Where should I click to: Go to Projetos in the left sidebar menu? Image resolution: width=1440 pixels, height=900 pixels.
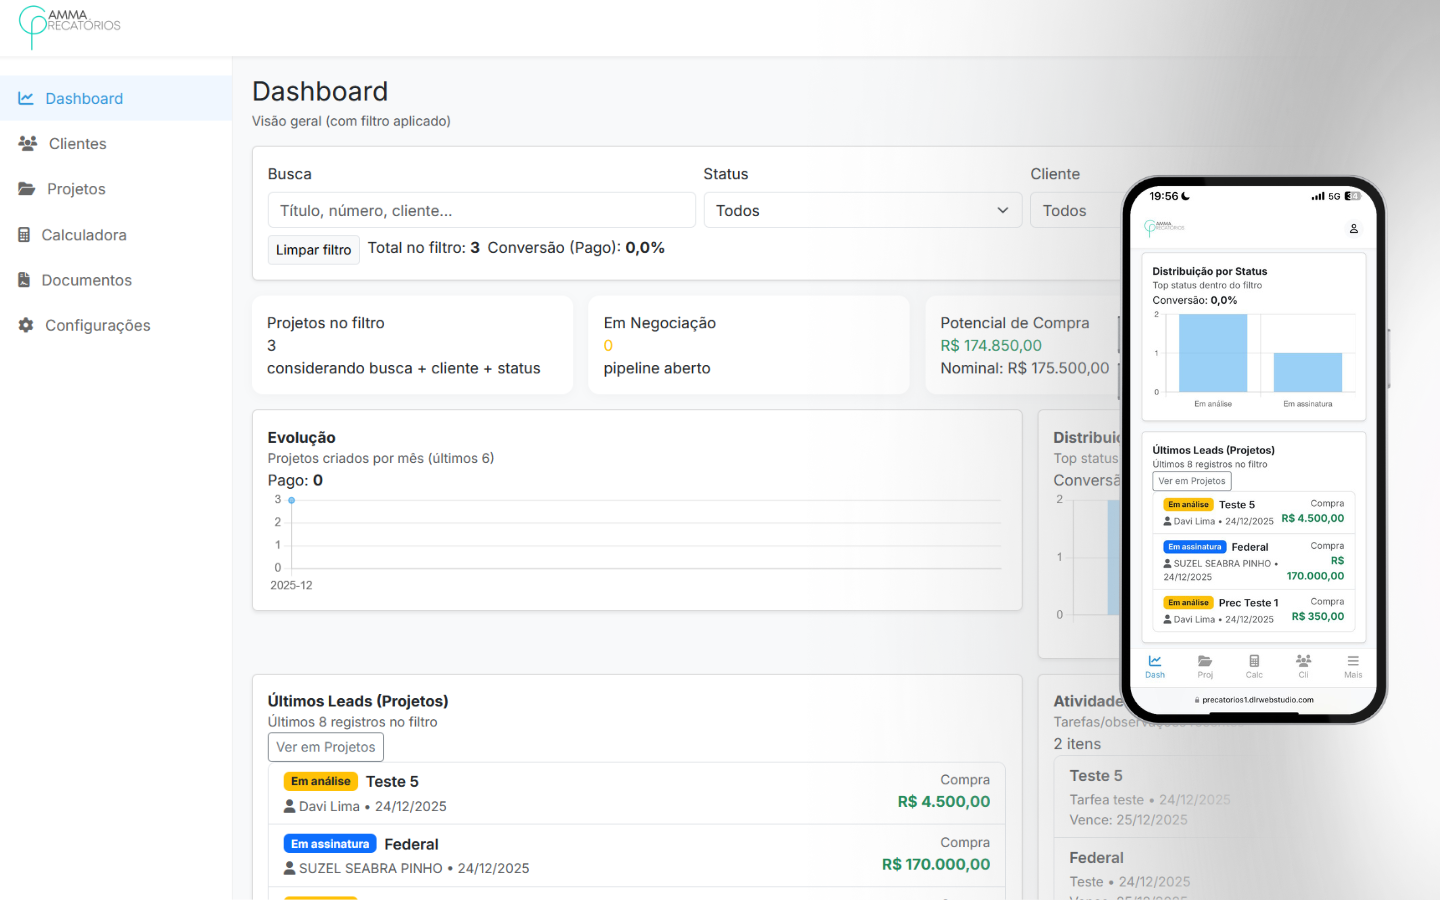tap(76, 189)
